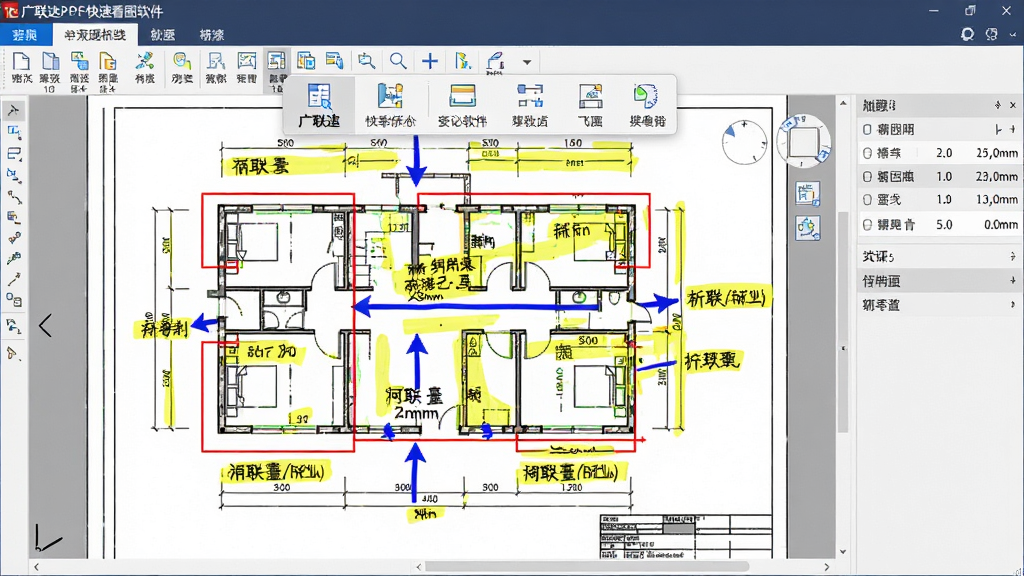
Task: Expand the ribbon chevron at top right
Action: pyautogui.click(x=1014, y=35)
